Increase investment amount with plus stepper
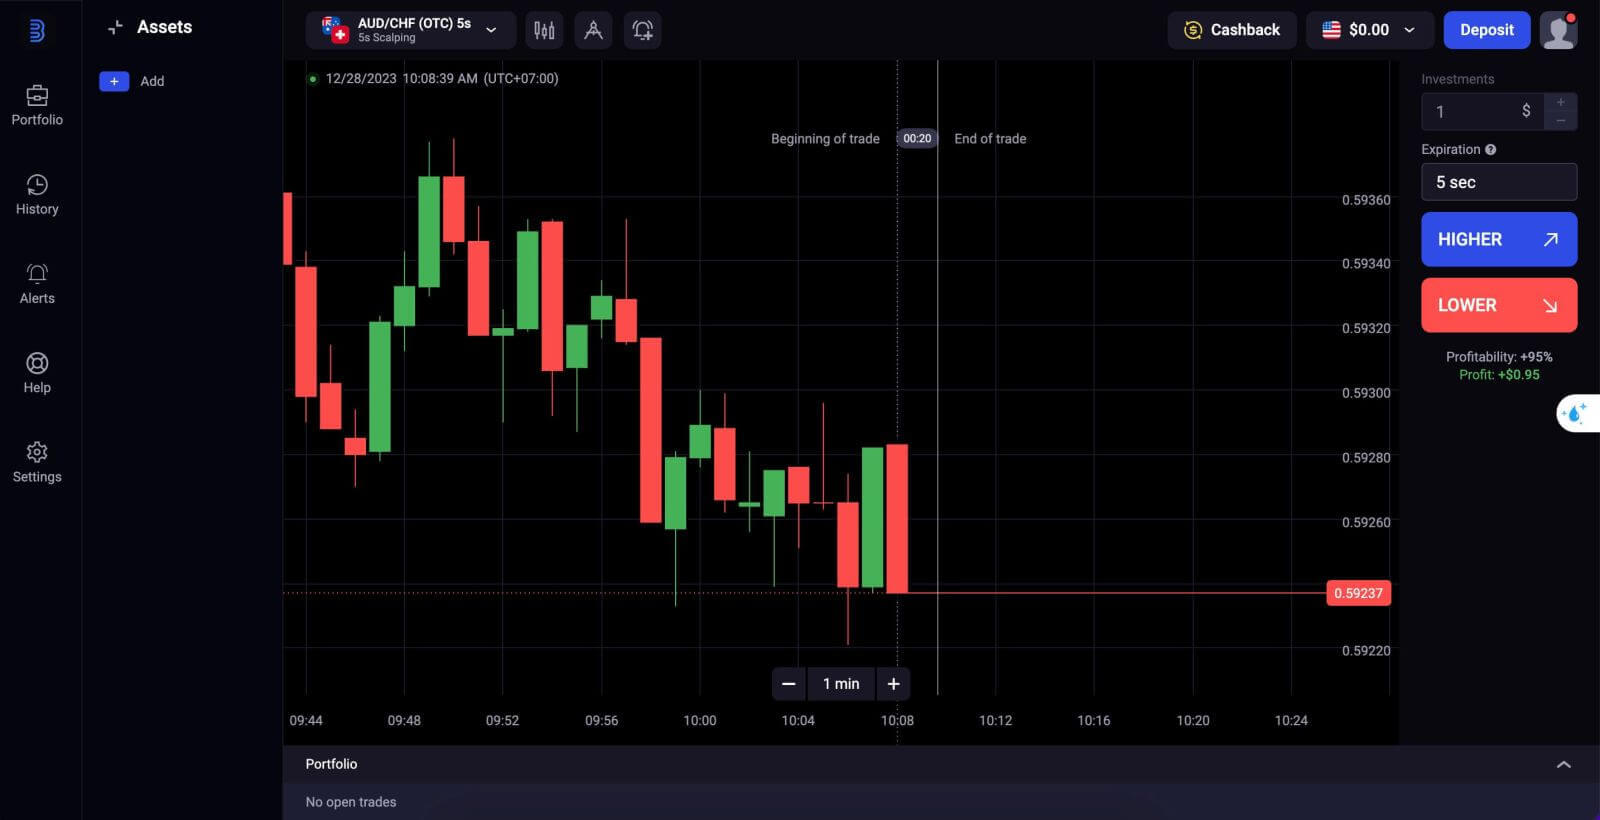This screenshot has width=1600, height=820. pyautogui.click(x=1560, y=102)
